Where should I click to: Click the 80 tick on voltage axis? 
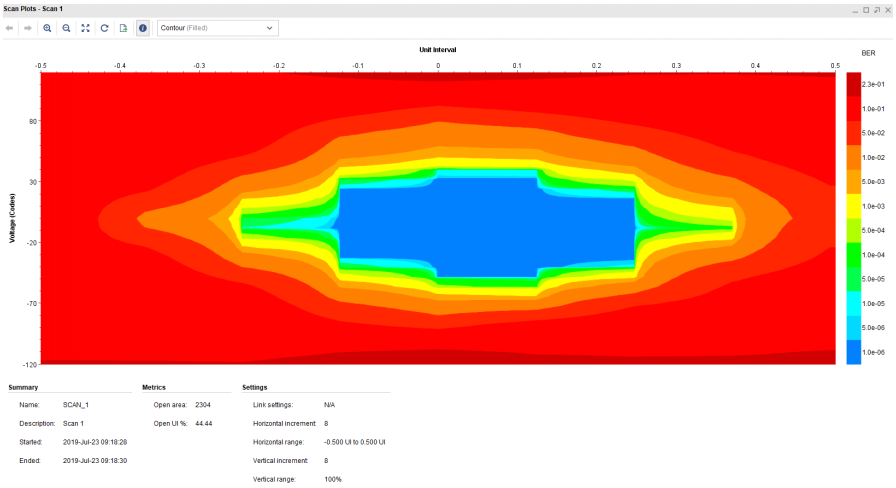click(x=33, y=121)
